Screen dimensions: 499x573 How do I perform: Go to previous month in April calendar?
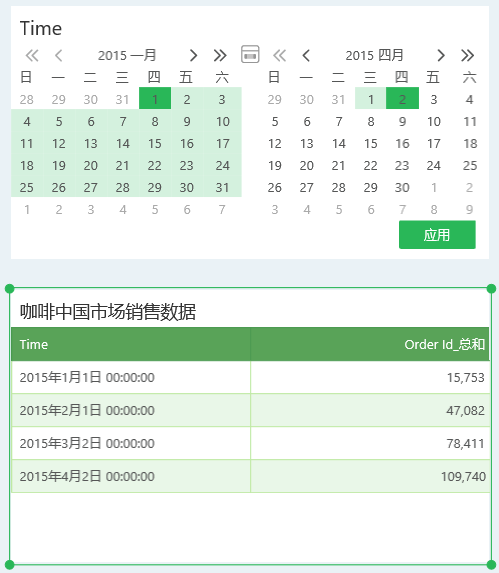(x=306, y=56)
